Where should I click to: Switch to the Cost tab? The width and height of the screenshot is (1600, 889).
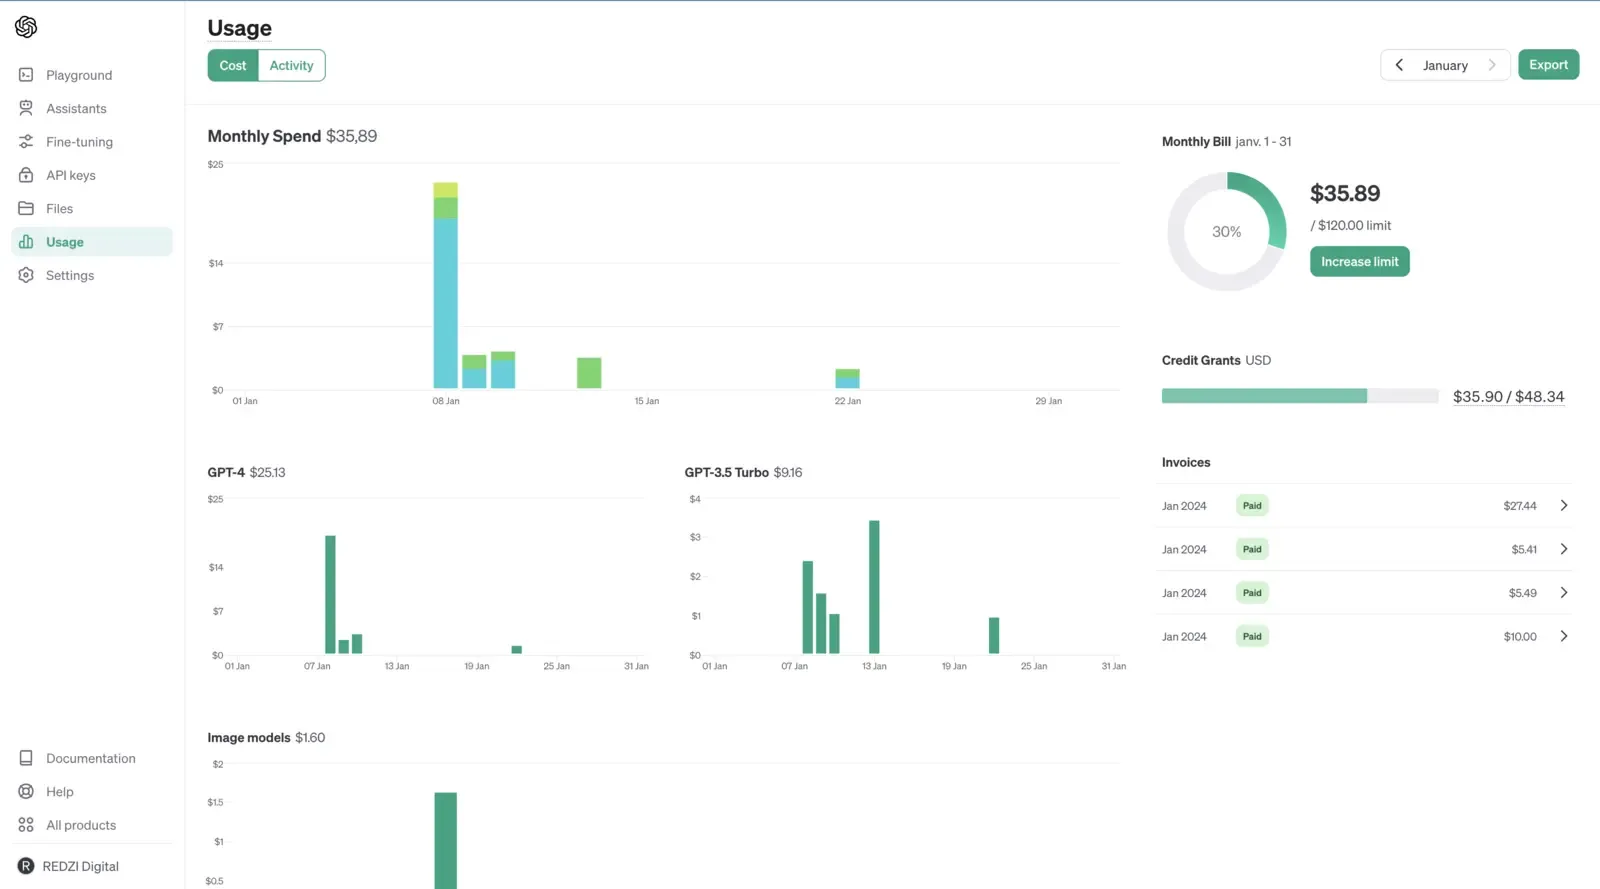pos(233,65)
